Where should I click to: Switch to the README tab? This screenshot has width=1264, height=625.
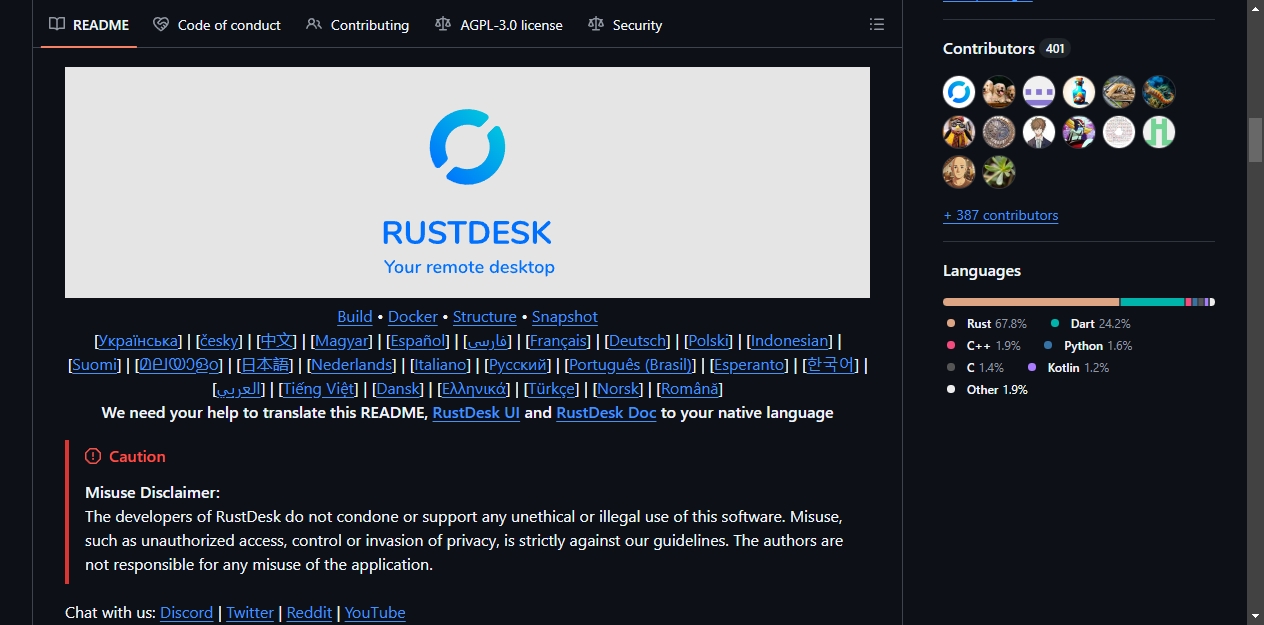click(90, 24)
